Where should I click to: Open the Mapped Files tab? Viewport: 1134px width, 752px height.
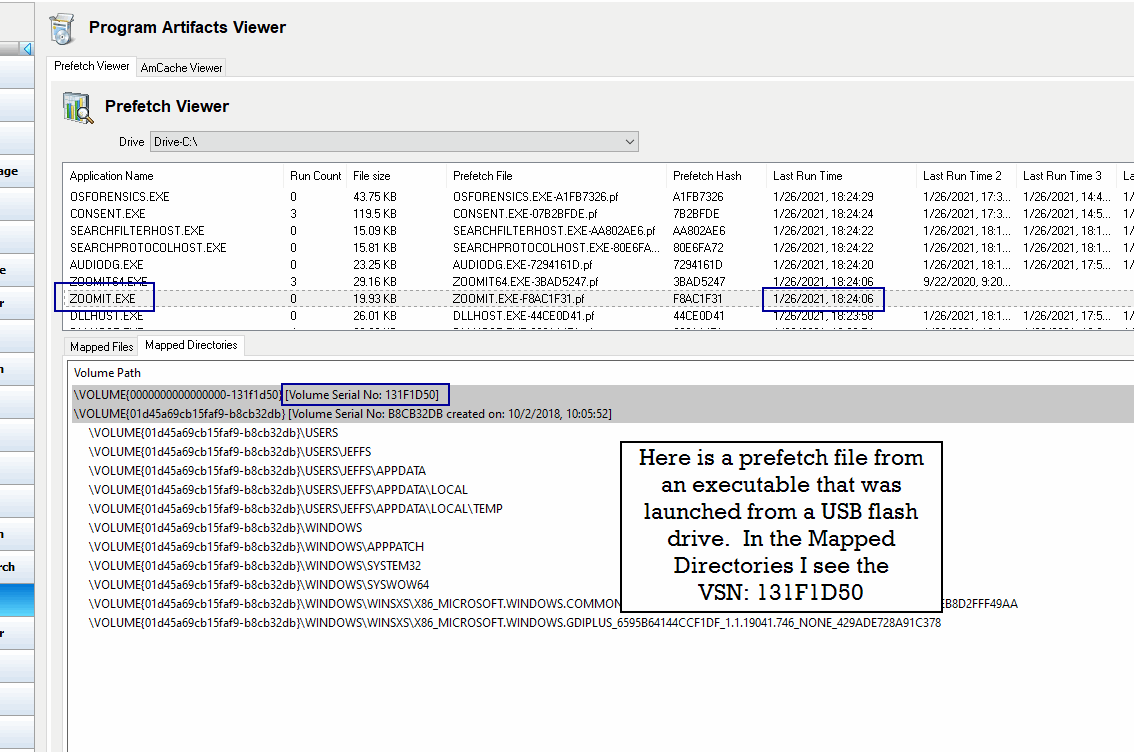pos(102,347)
